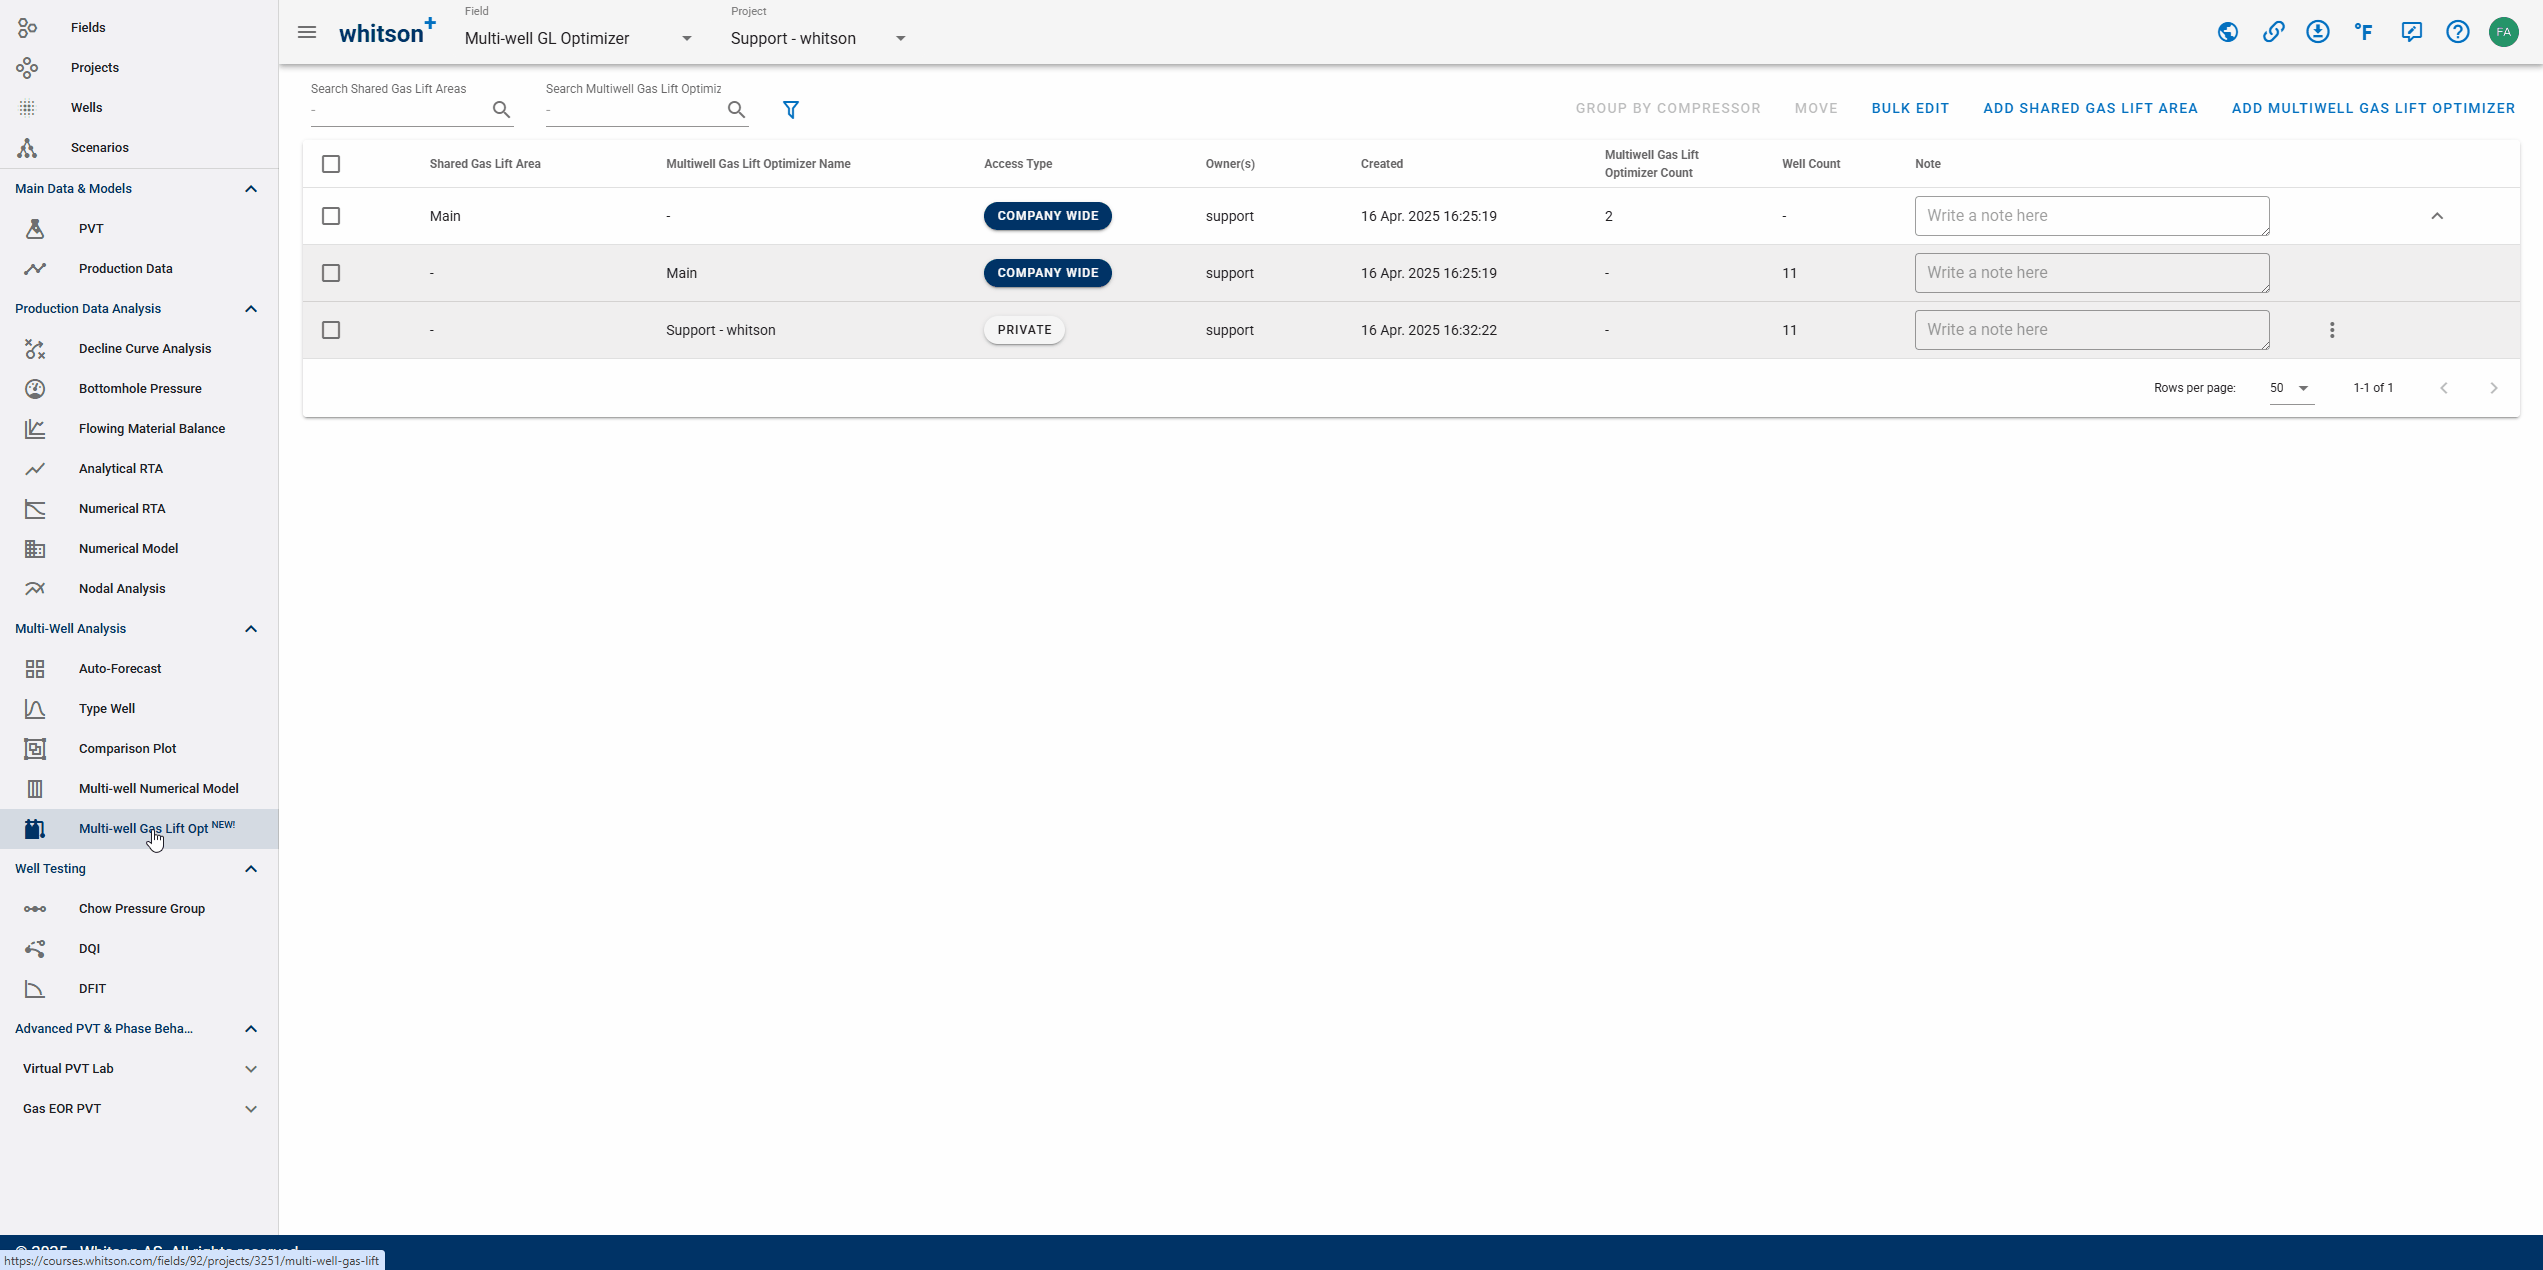Click the GROUP BY COMPRESSOR button
2543x1270 pixels.
(x=1668, y=108)
